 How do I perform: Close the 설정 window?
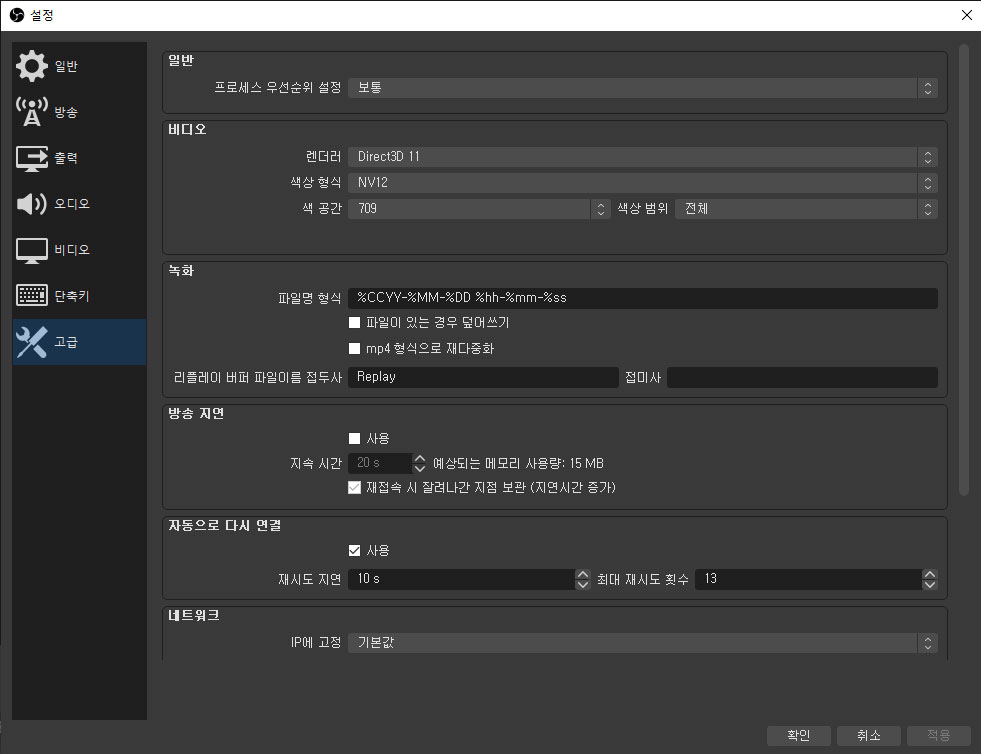966,15
